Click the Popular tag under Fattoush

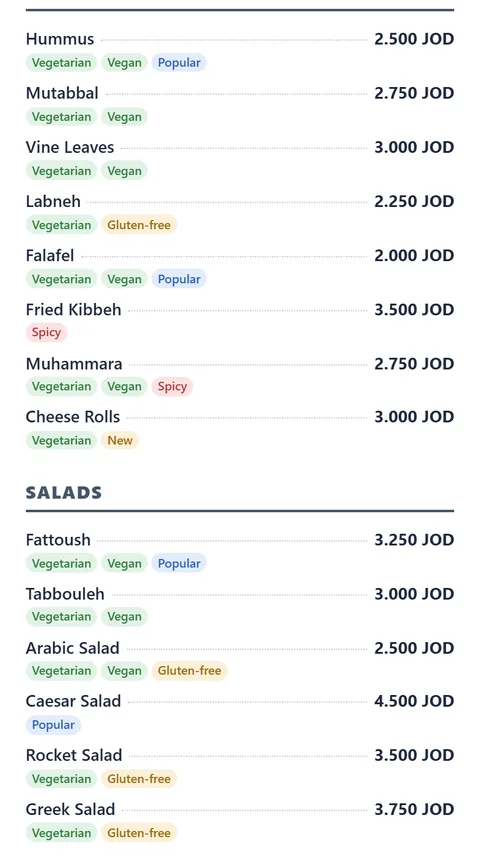coord(179,563)
